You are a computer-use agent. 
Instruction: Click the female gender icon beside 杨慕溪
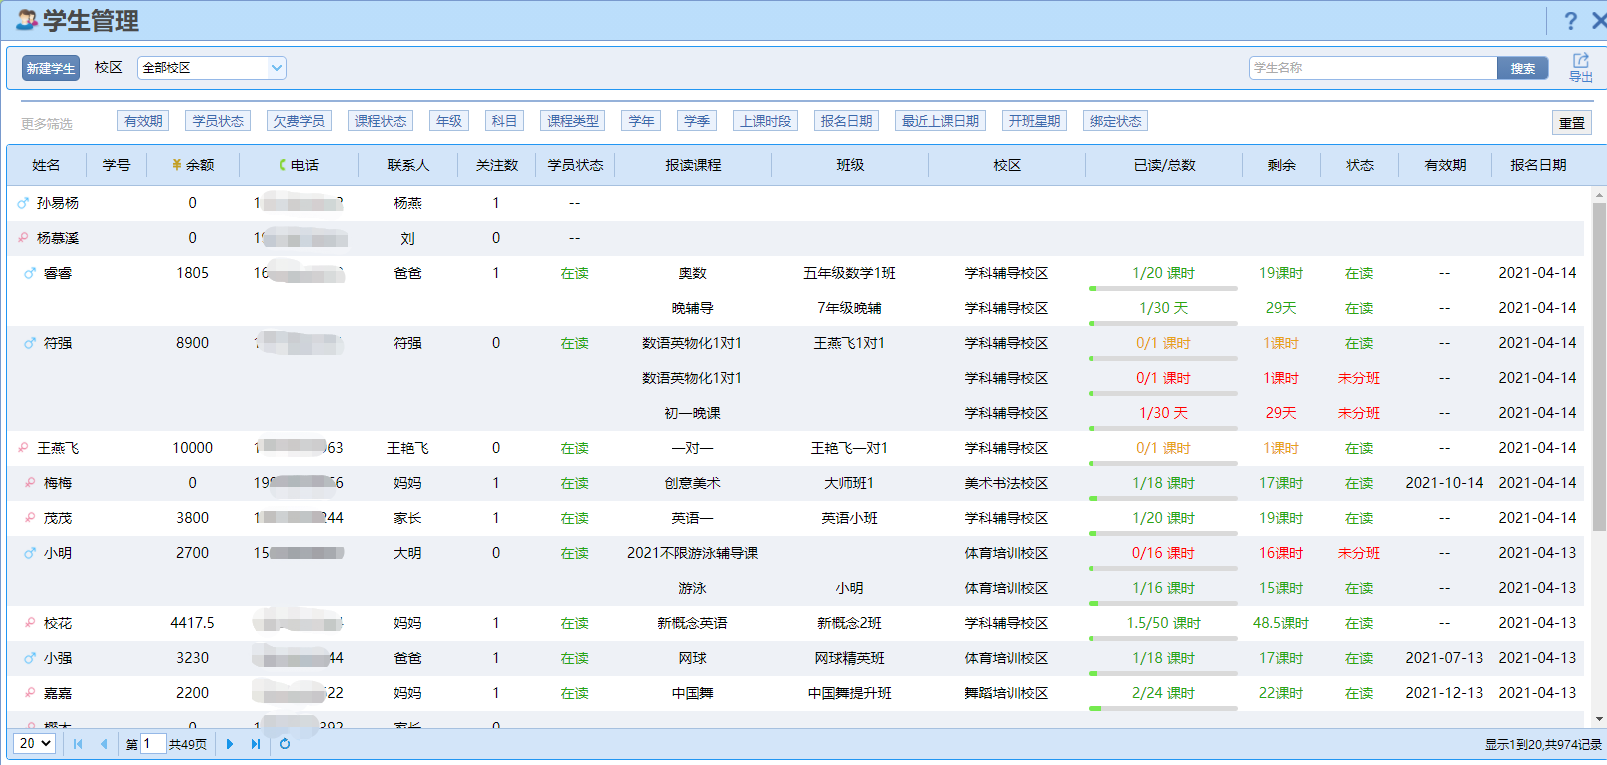(23, 238)
